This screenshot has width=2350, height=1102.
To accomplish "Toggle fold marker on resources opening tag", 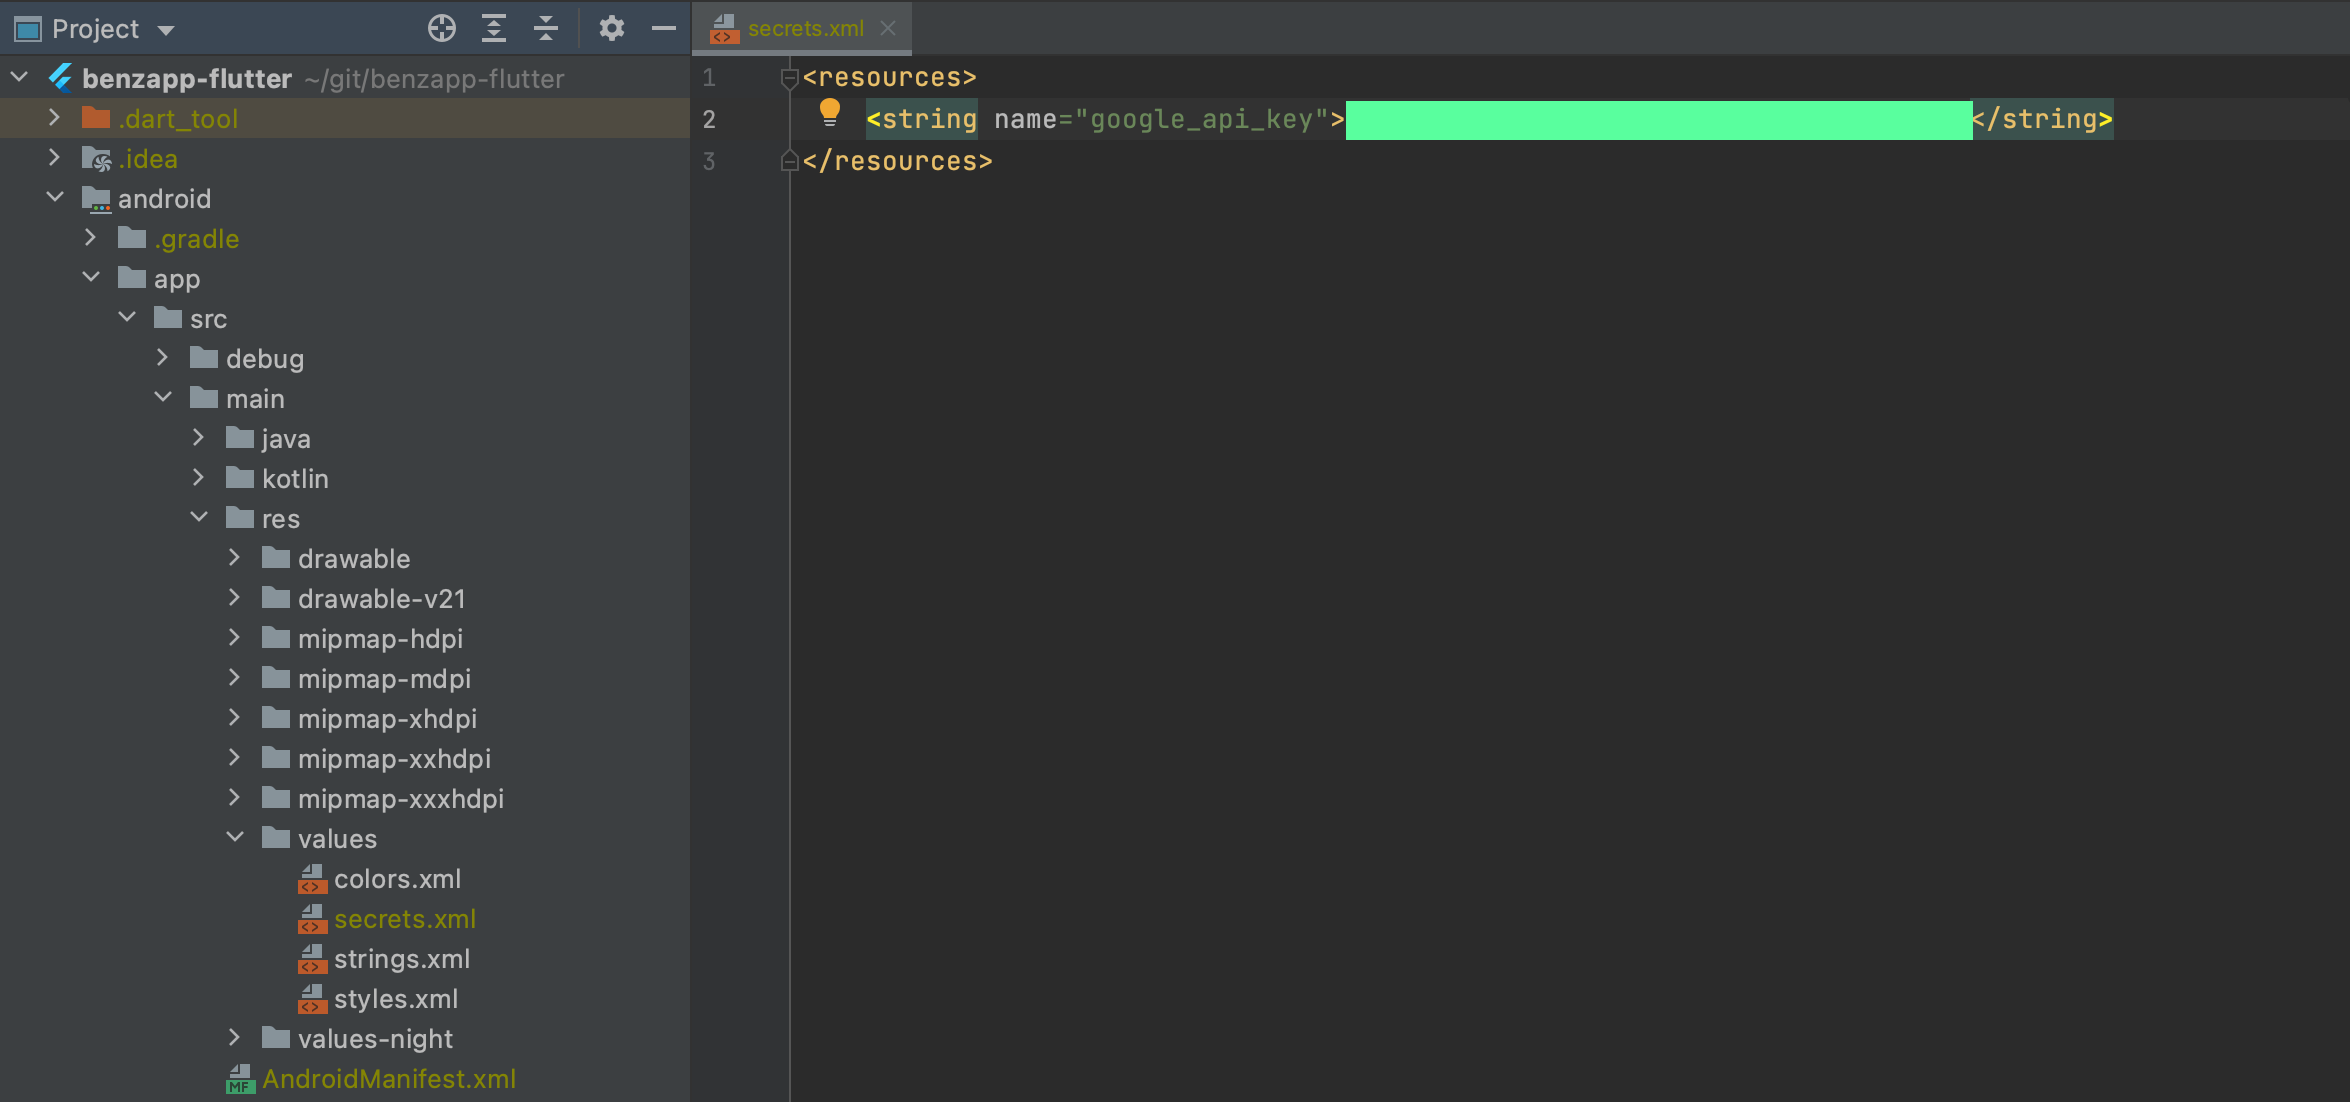I will [x=789, y=77].
